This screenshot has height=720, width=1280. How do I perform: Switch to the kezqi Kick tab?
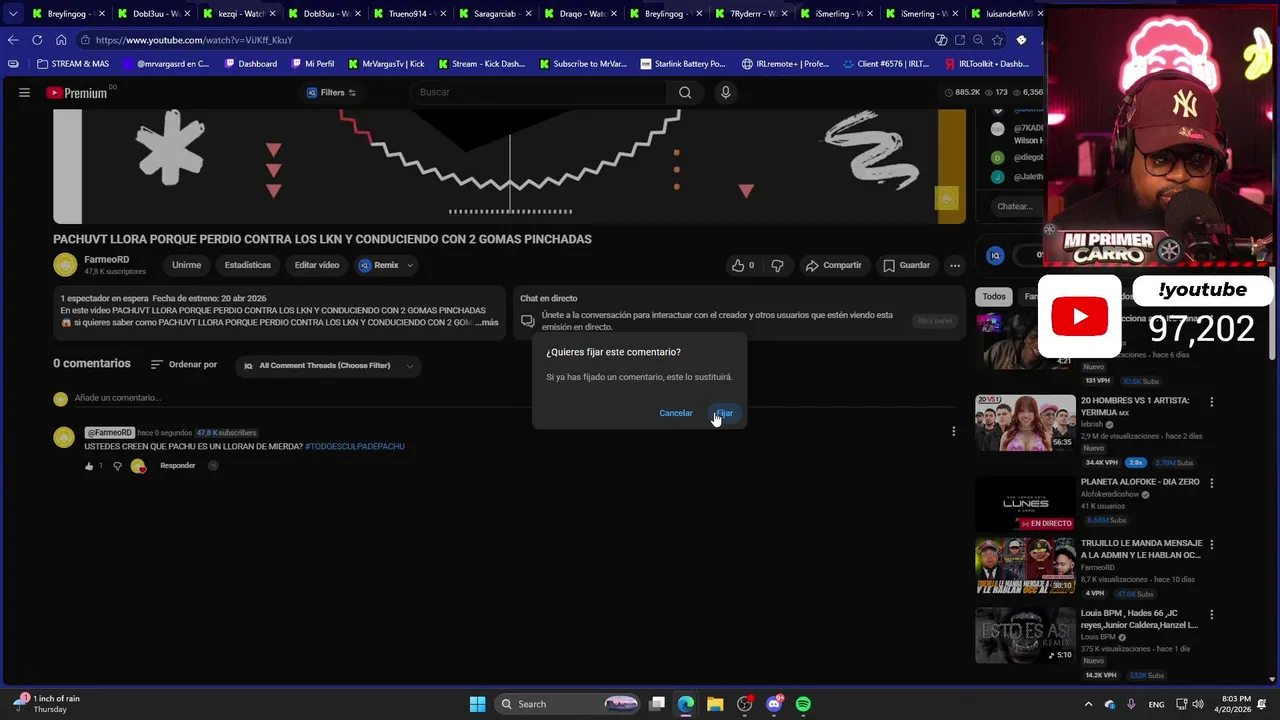[240, 14]
